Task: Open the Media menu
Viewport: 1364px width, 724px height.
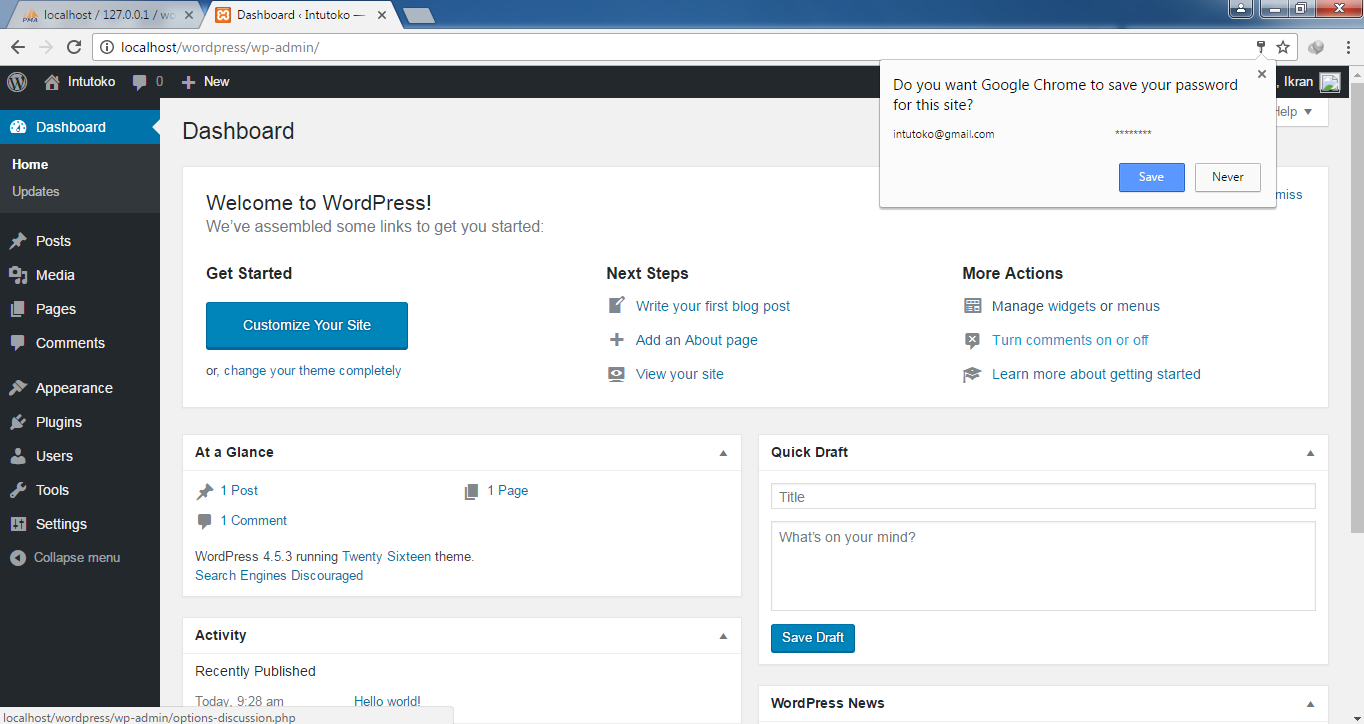Action: click(x=80, y=275)
